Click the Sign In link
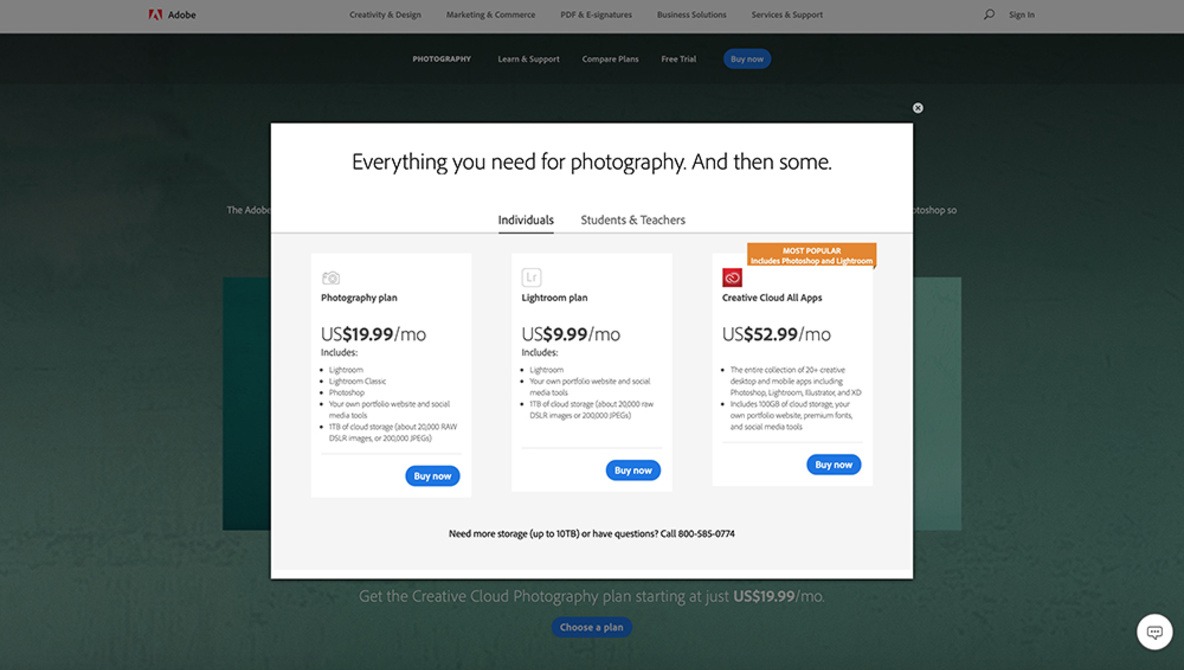 [1022, 14]
